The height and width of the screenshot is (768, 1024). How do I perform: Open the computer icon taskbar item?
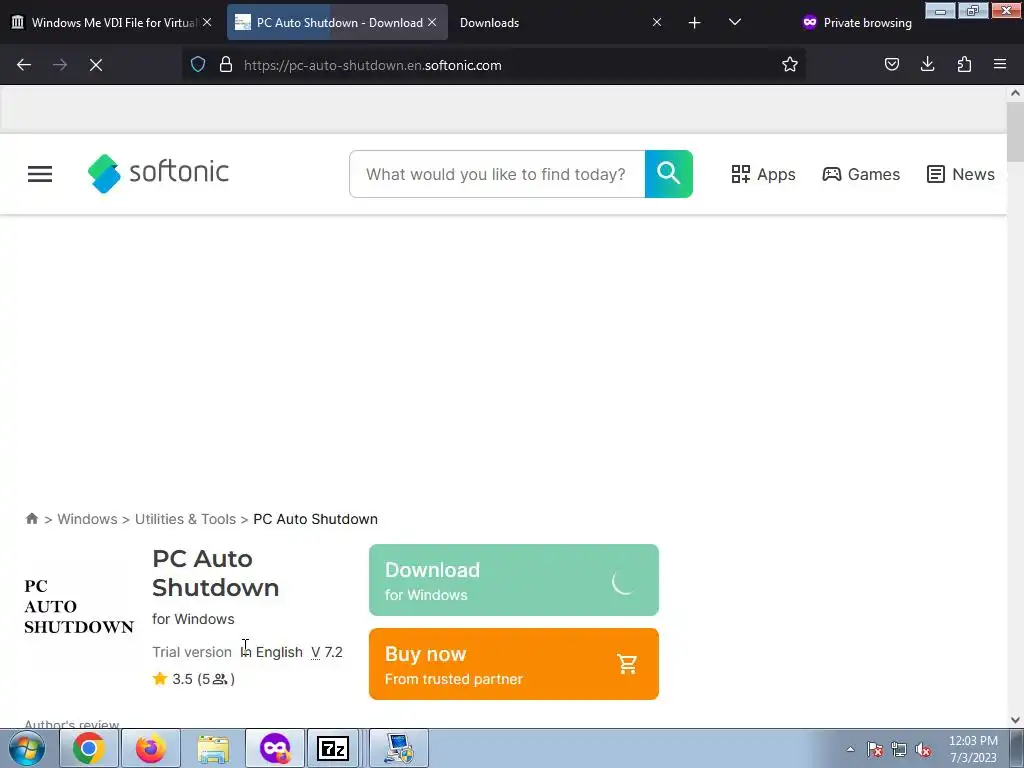tap(399, 748)
